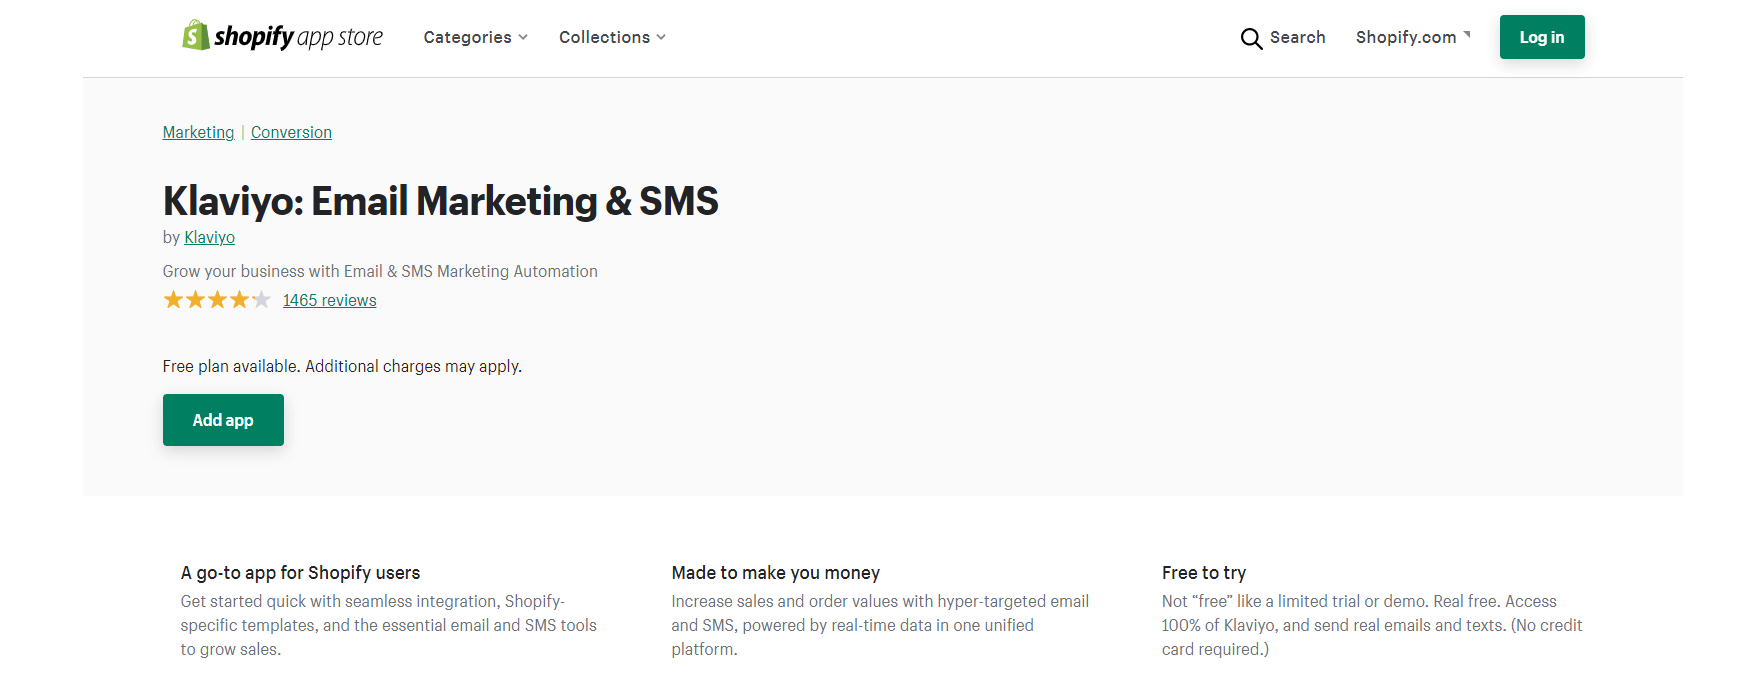Click the grey fifth rating star
Image resolution: width=1761 pixels, height=697 pixels.
pos(261,300)
